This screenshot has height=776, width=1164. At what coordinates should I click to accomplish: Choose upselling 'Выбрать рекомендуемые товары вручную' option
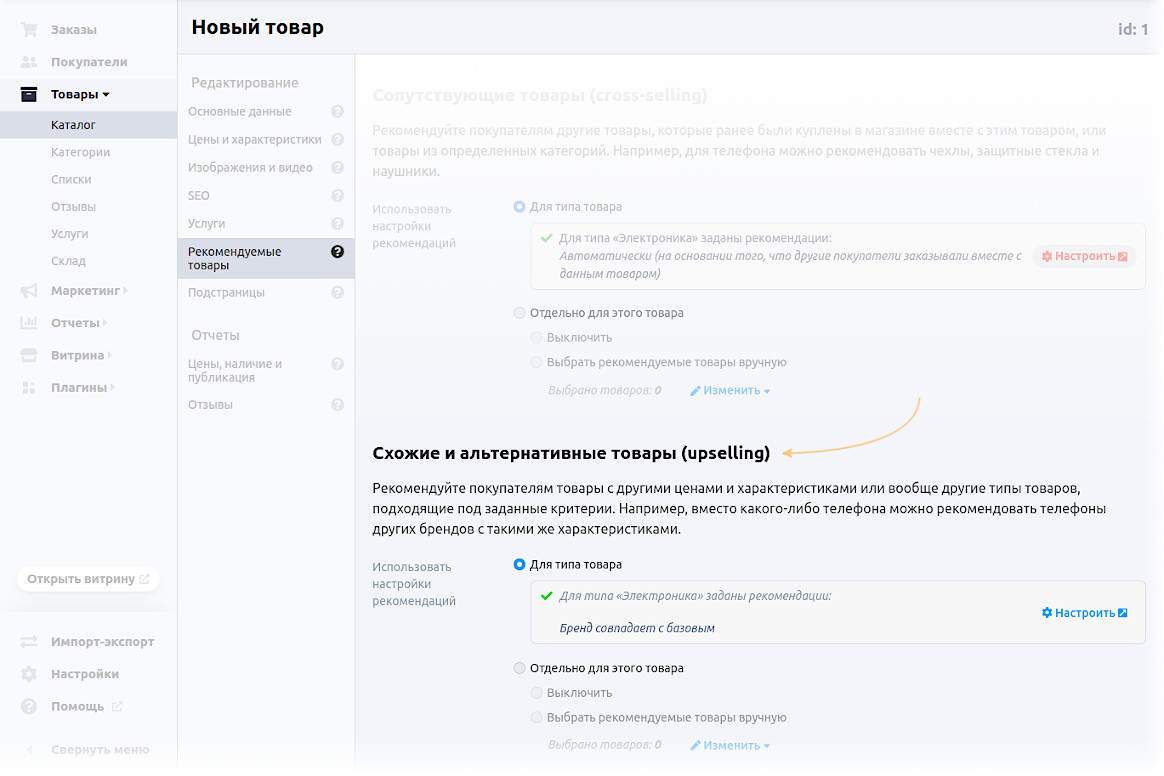(537, 717)
